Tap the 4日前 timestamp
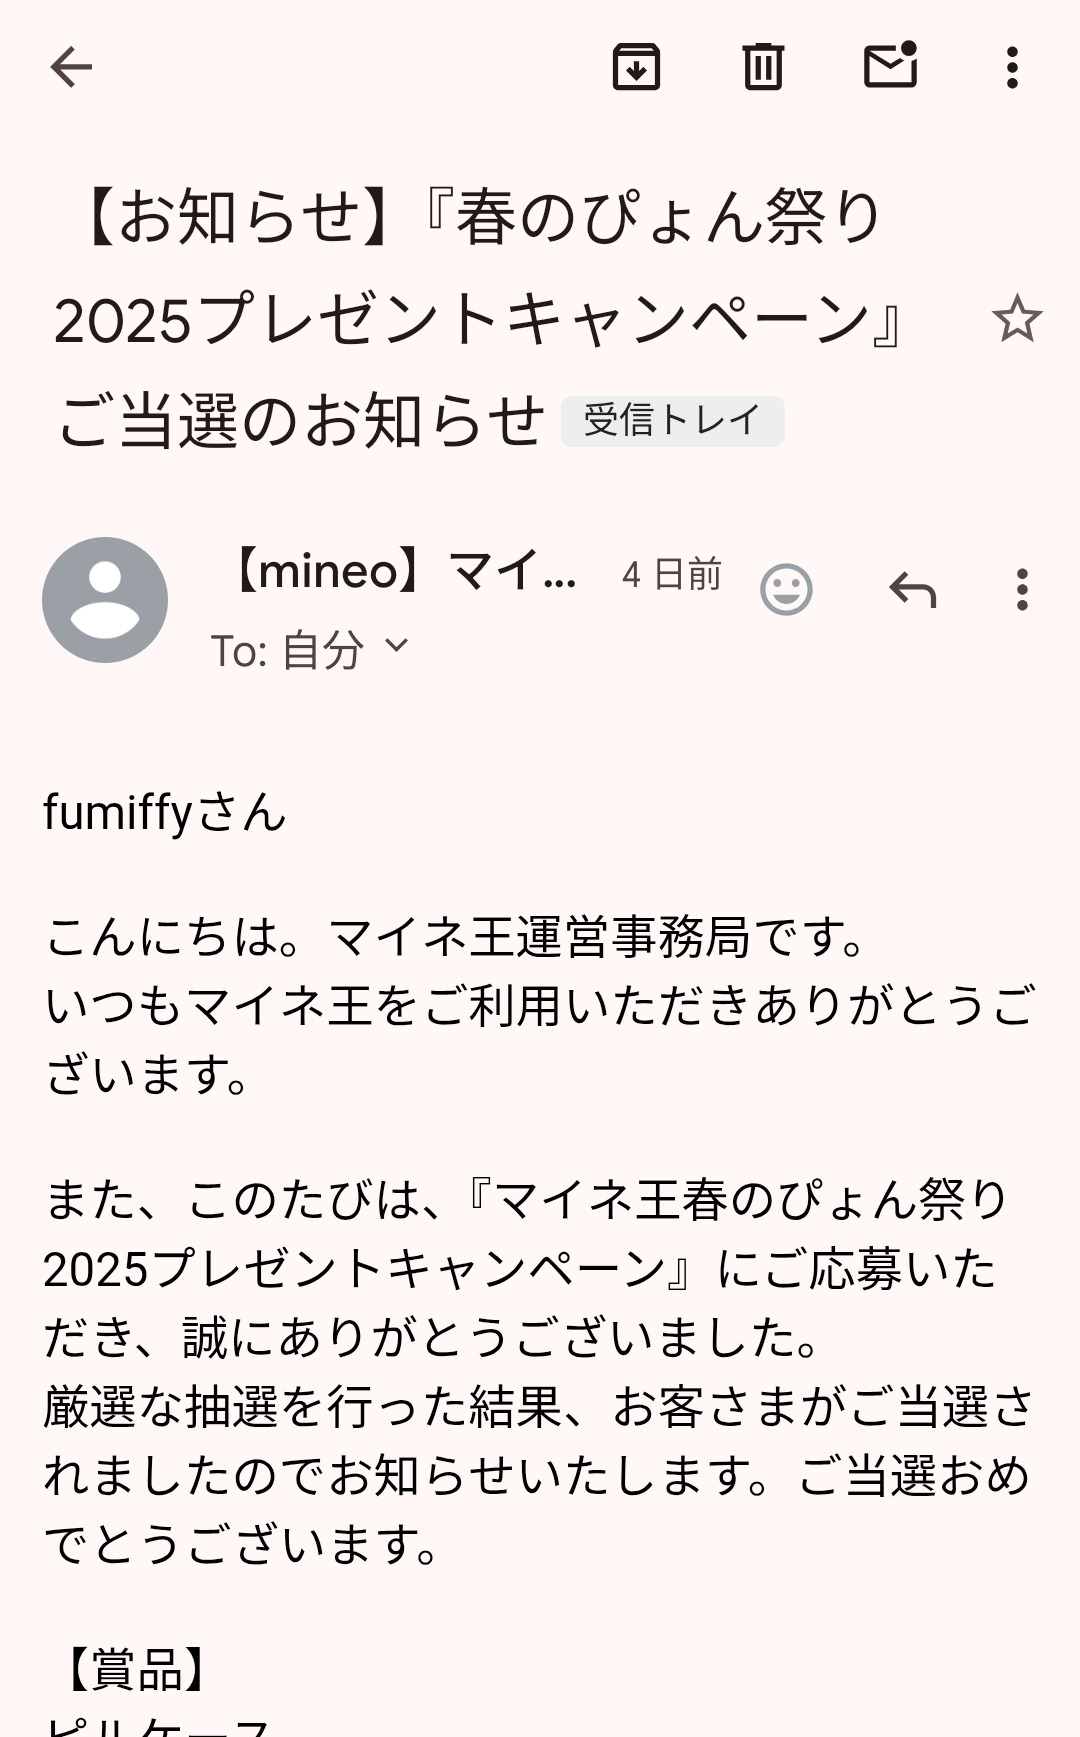This screenshot has width=1080, height=1737. click(671, 575)
